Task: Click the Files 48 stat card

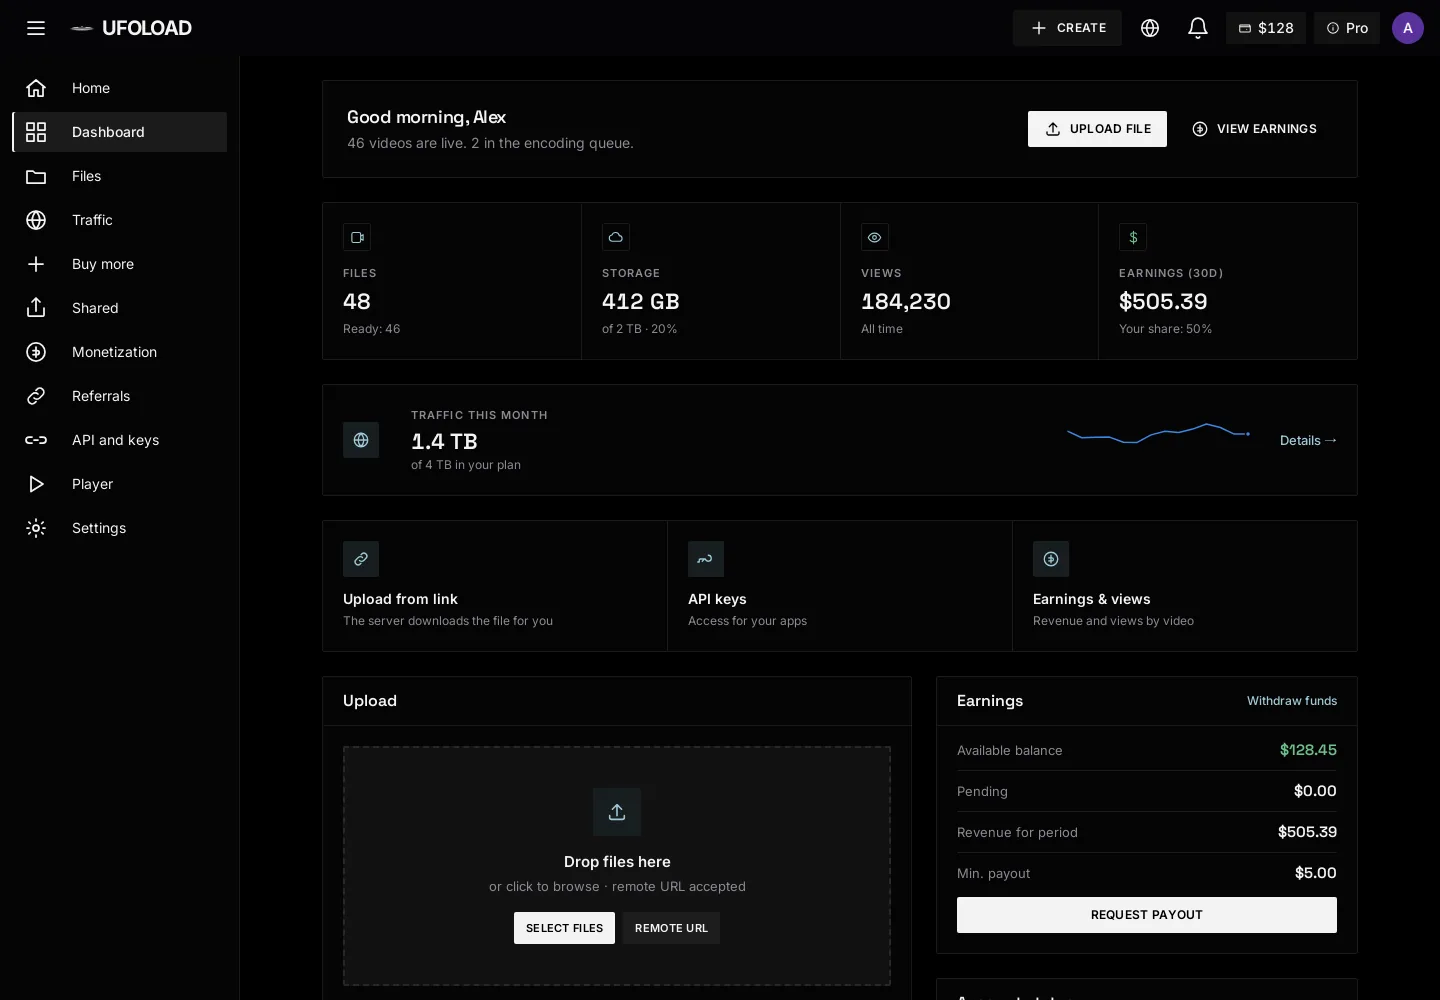Action: click(x=452, y=281)
